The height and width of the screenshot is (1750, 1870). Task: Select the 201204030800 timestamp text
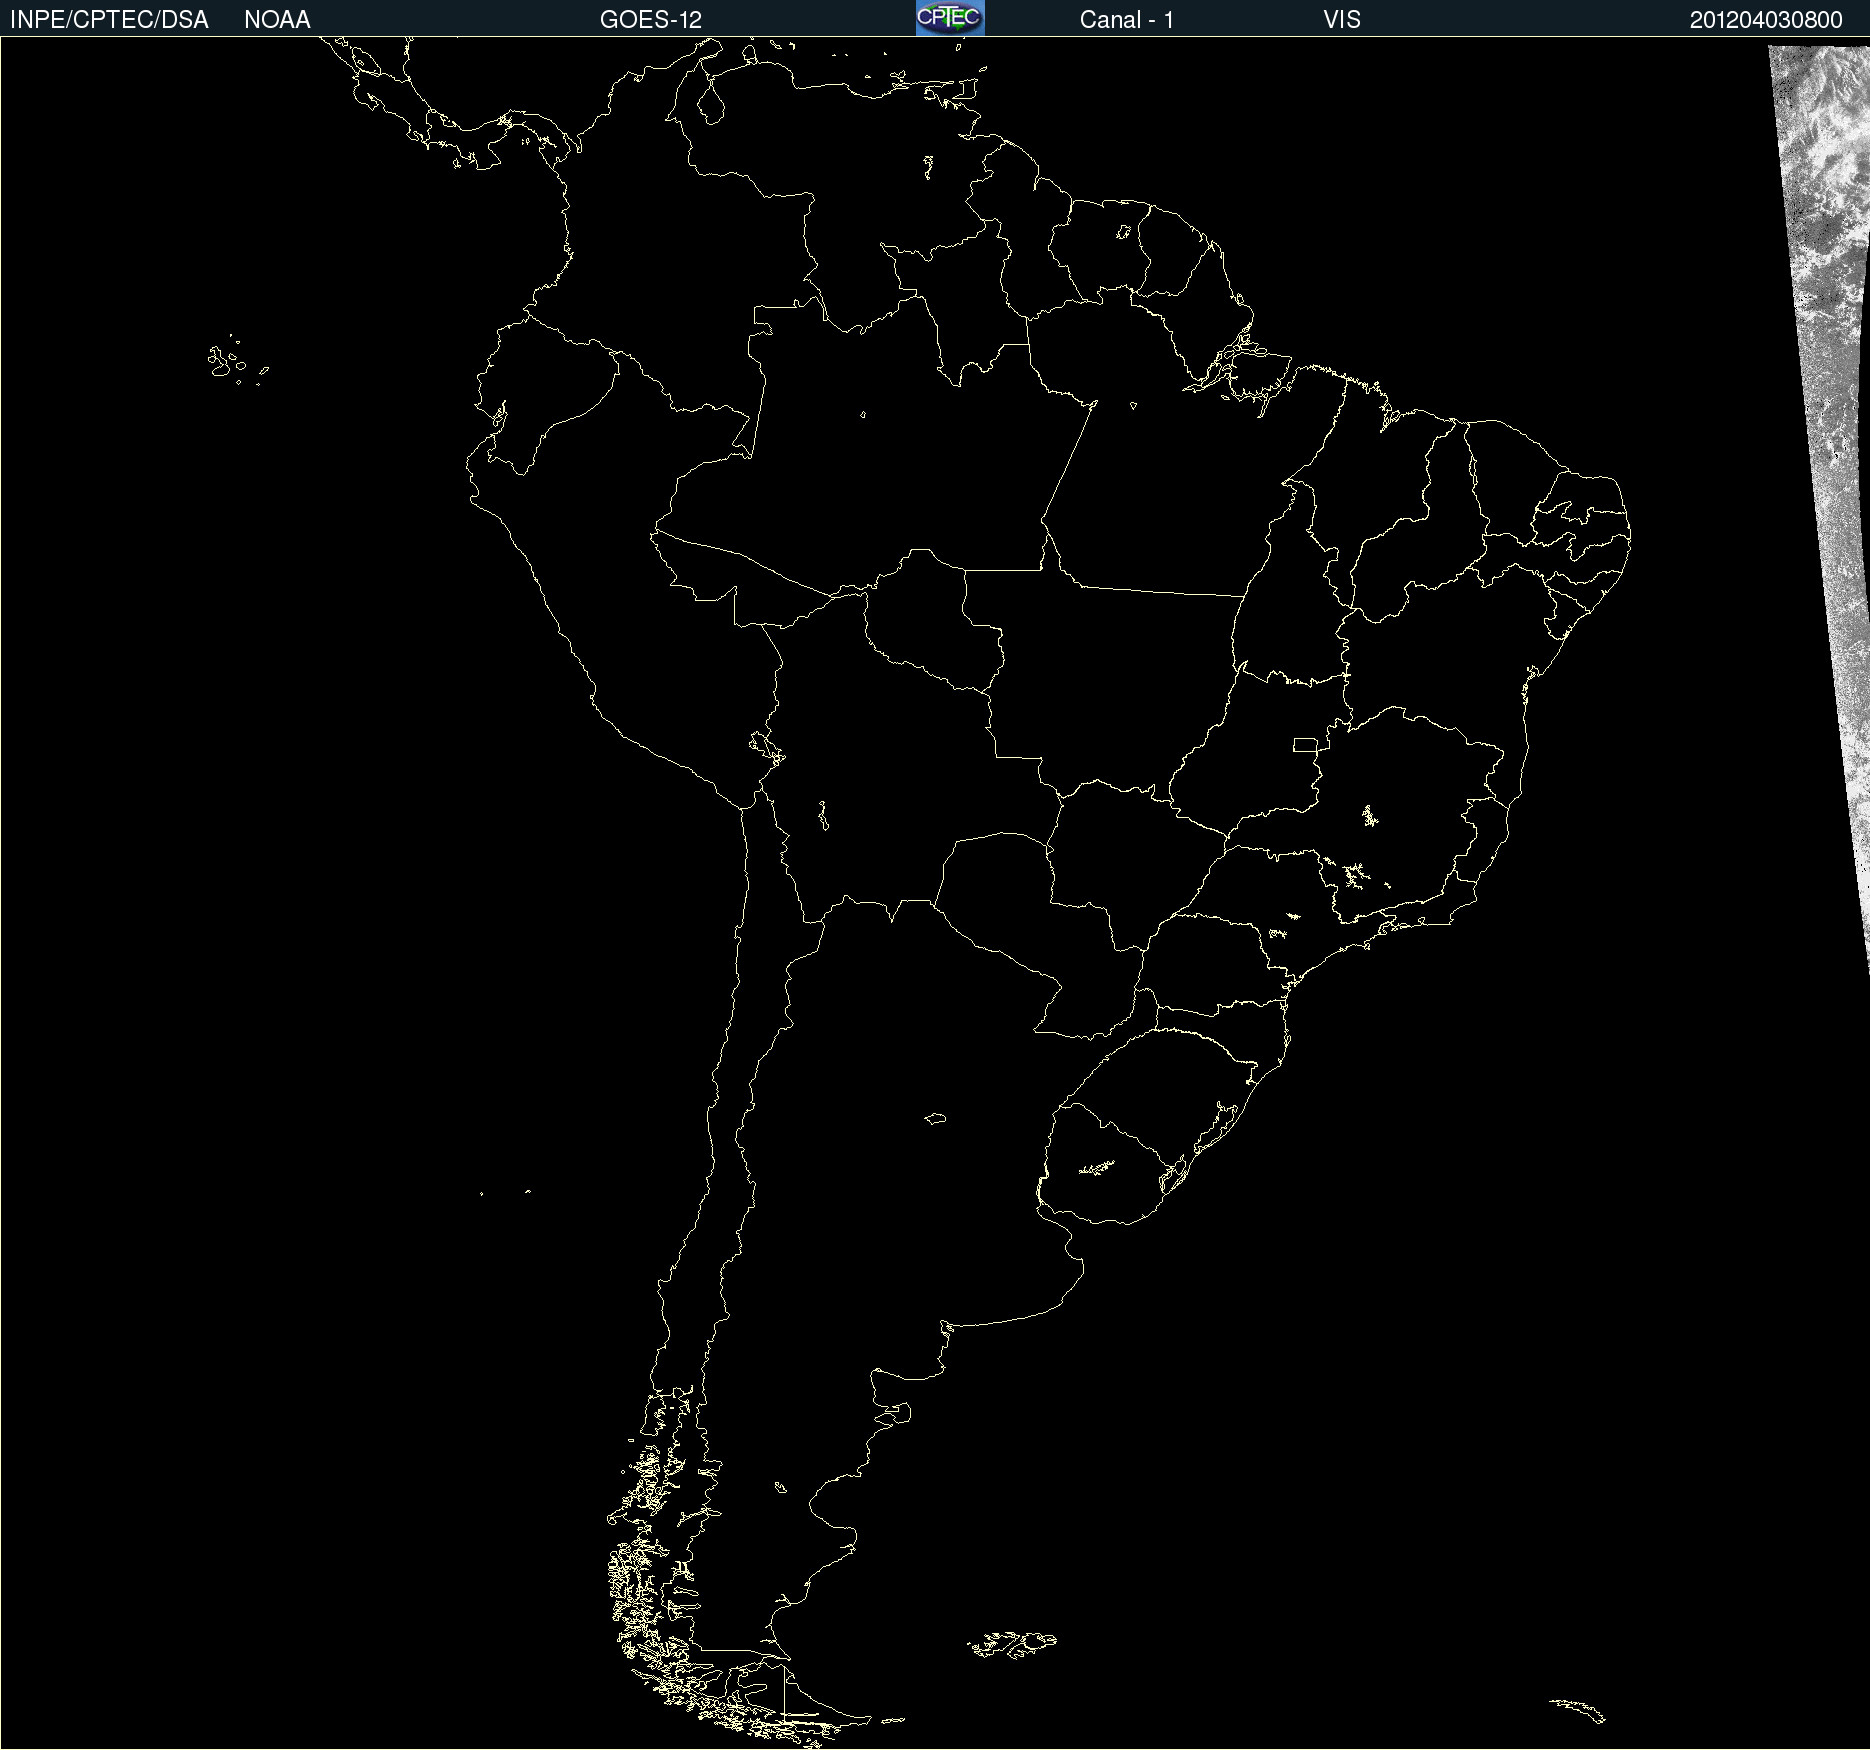pos(1766,20)
